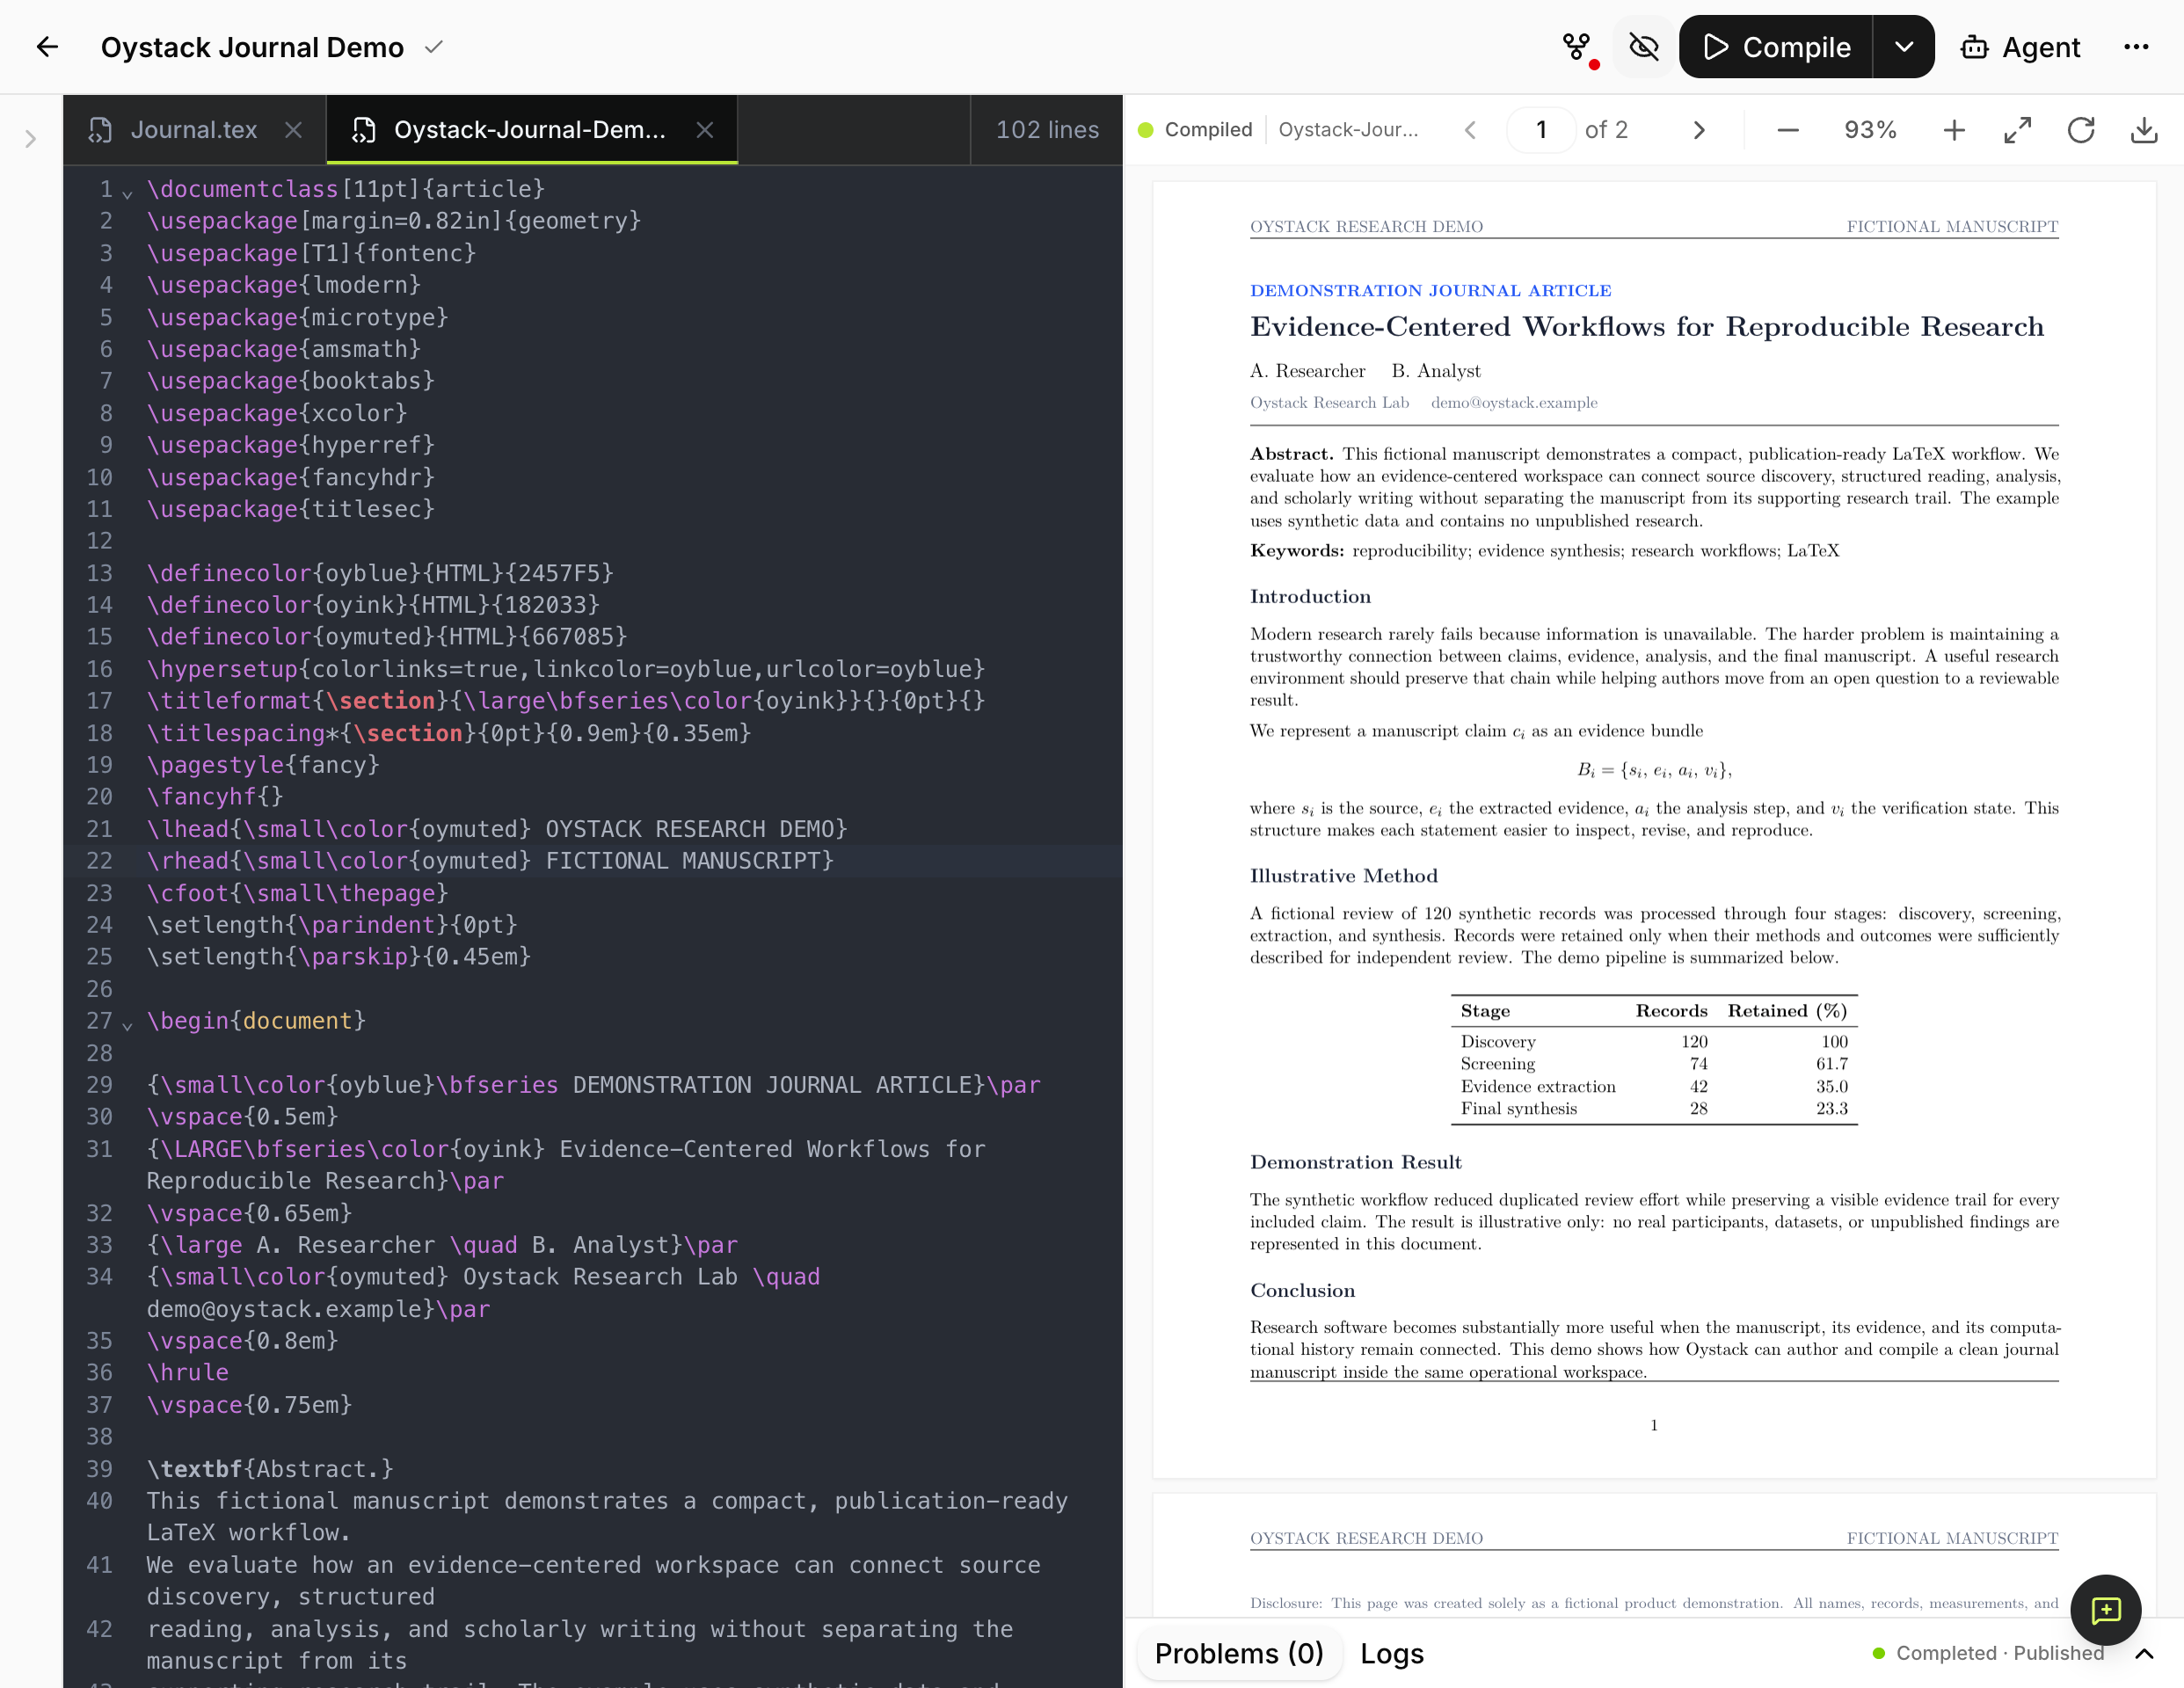Click the Screening row in PDF table
2184x1688 pixels.
[x=1654, y=1064]
